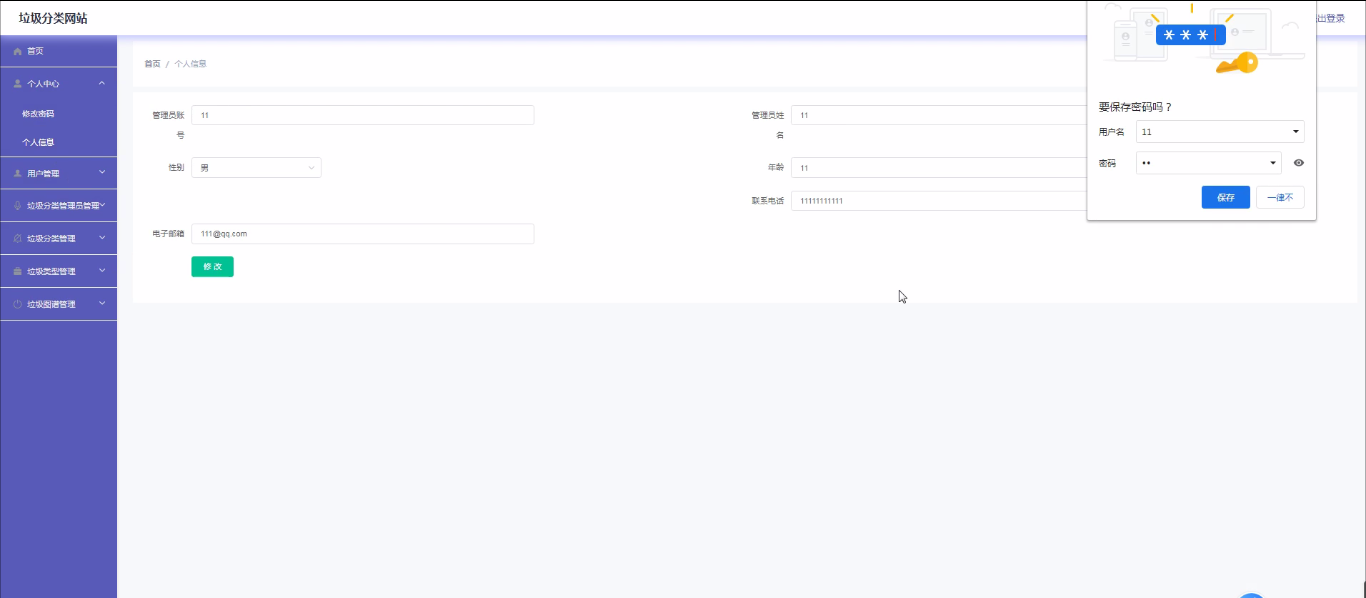The image size is (1366, 598).
Task: Toggle password visibility with the eye icon
Action: (x=1298, y=163)
